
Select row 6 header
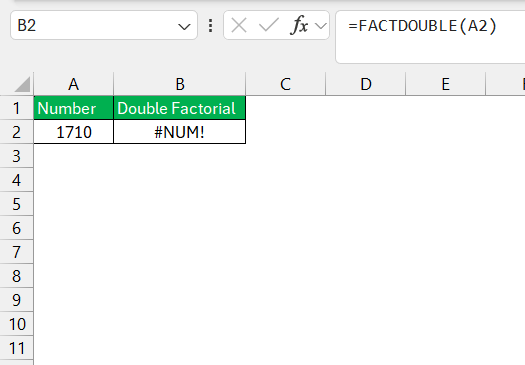point(16,228)
